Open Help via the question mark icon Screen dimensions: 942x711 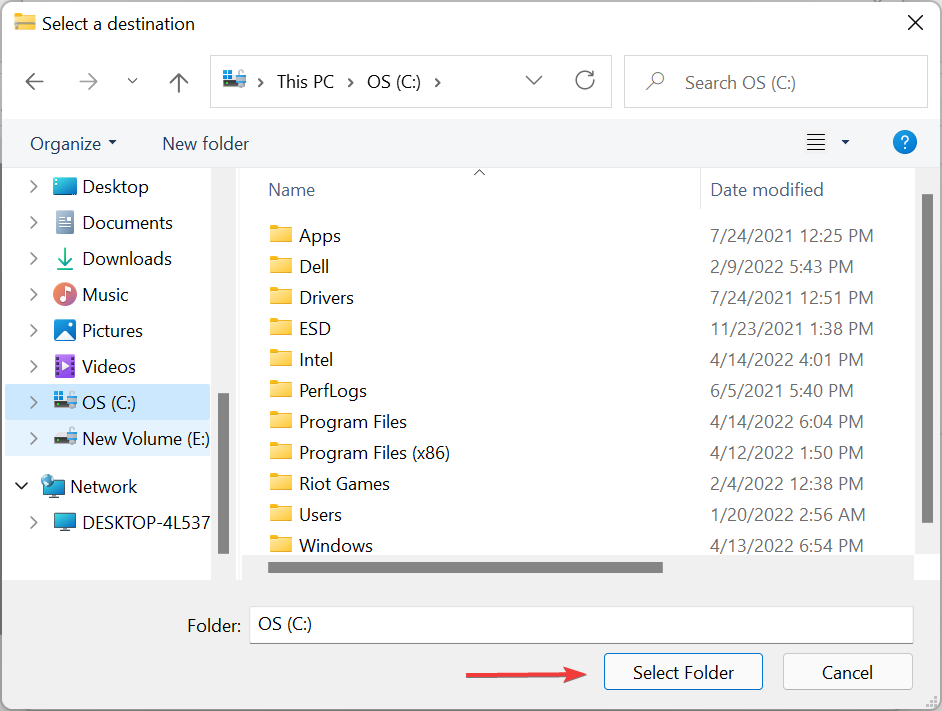pos(904,142)
